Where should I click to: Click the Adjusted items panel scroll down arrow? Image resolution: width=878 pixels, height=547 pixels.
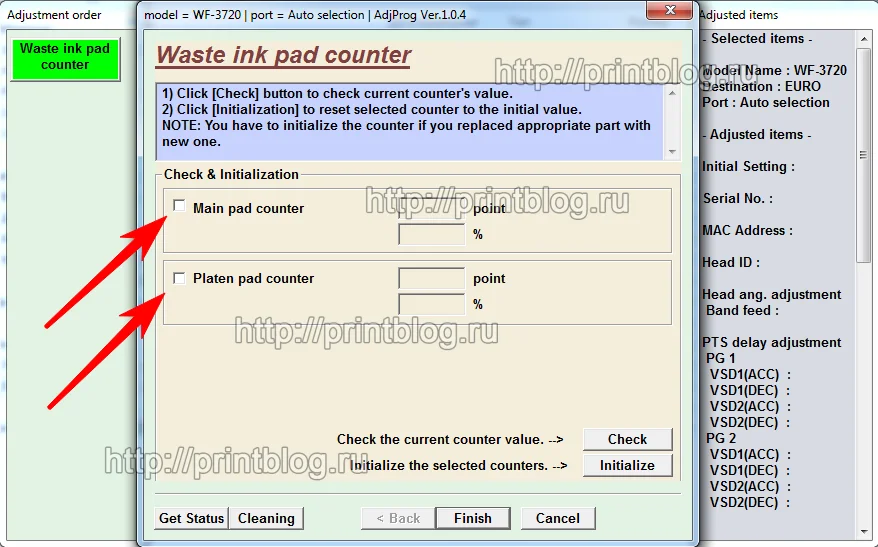point(863,531)
